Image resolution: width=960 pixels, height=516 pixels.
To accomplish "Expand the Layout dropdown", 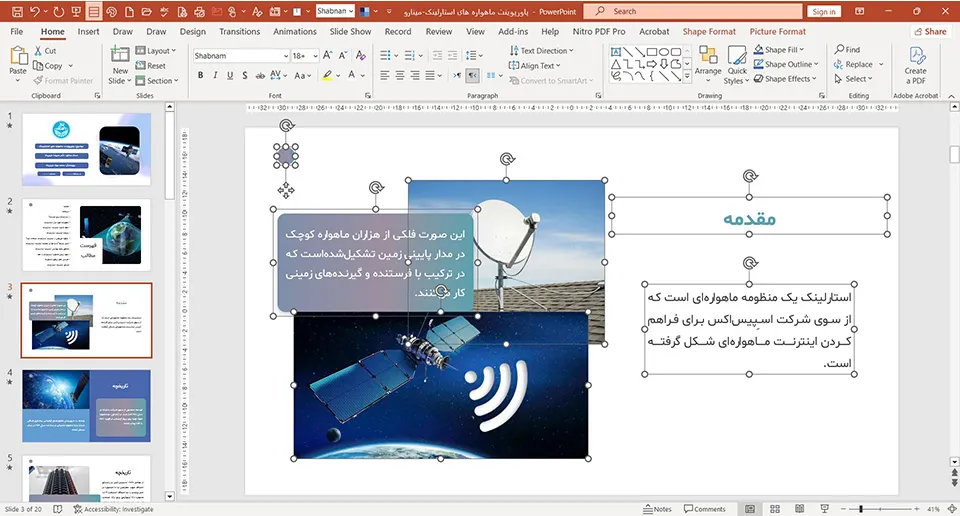I will pos(156,51).
